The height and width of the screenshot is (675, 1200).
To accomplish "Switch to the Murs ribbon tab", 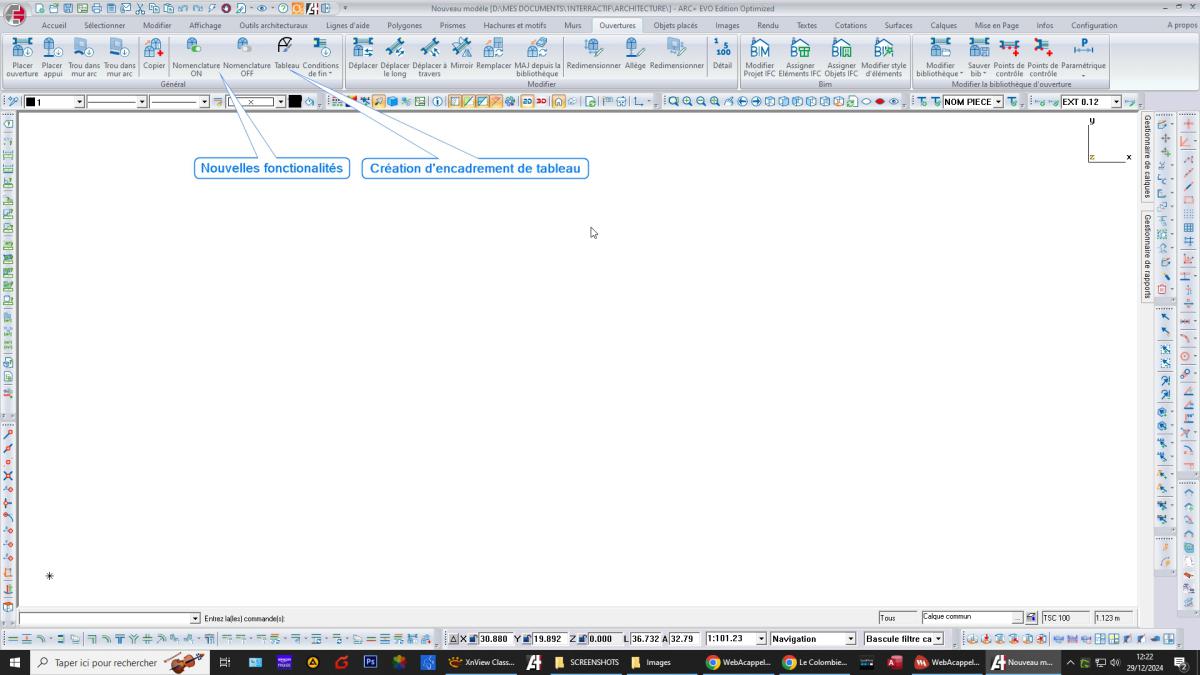I will pos(572,25).
